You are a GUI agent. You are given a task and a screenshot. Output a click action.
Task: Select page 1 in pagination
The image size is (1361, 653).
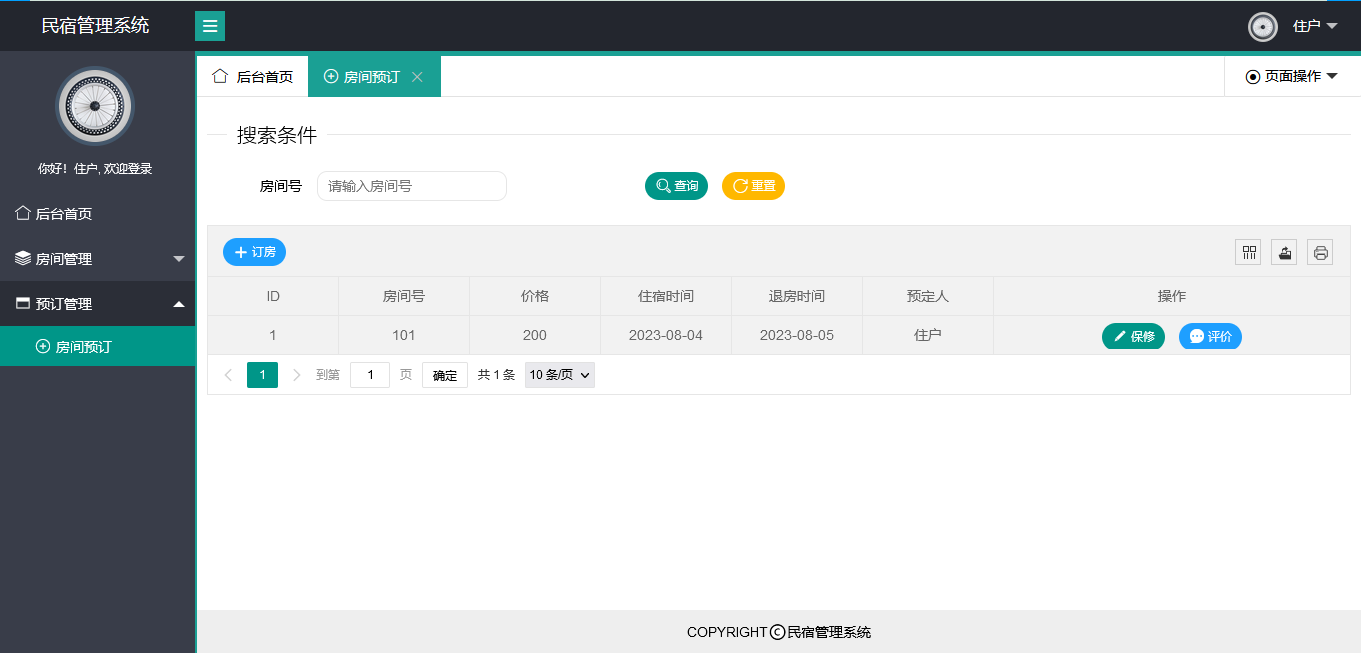pyautogui.click(x=262, y=375)
